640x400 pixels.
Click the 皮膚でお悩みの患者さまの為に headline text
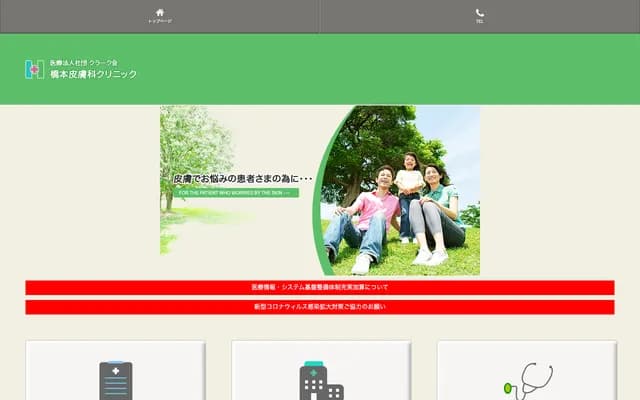(x=243, y=179)
